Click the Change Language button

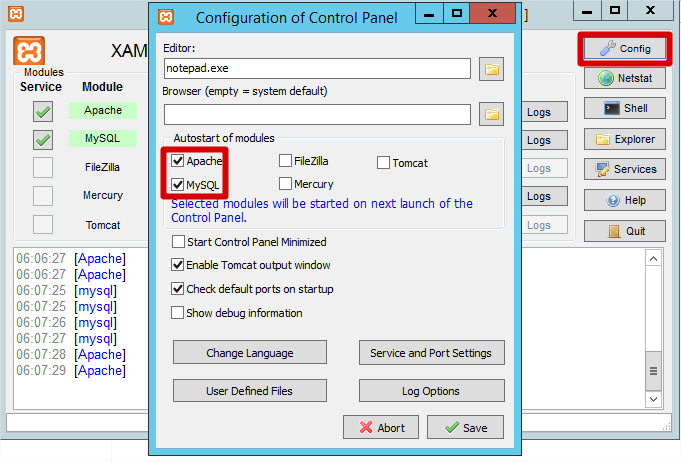[x=249, y=353]
